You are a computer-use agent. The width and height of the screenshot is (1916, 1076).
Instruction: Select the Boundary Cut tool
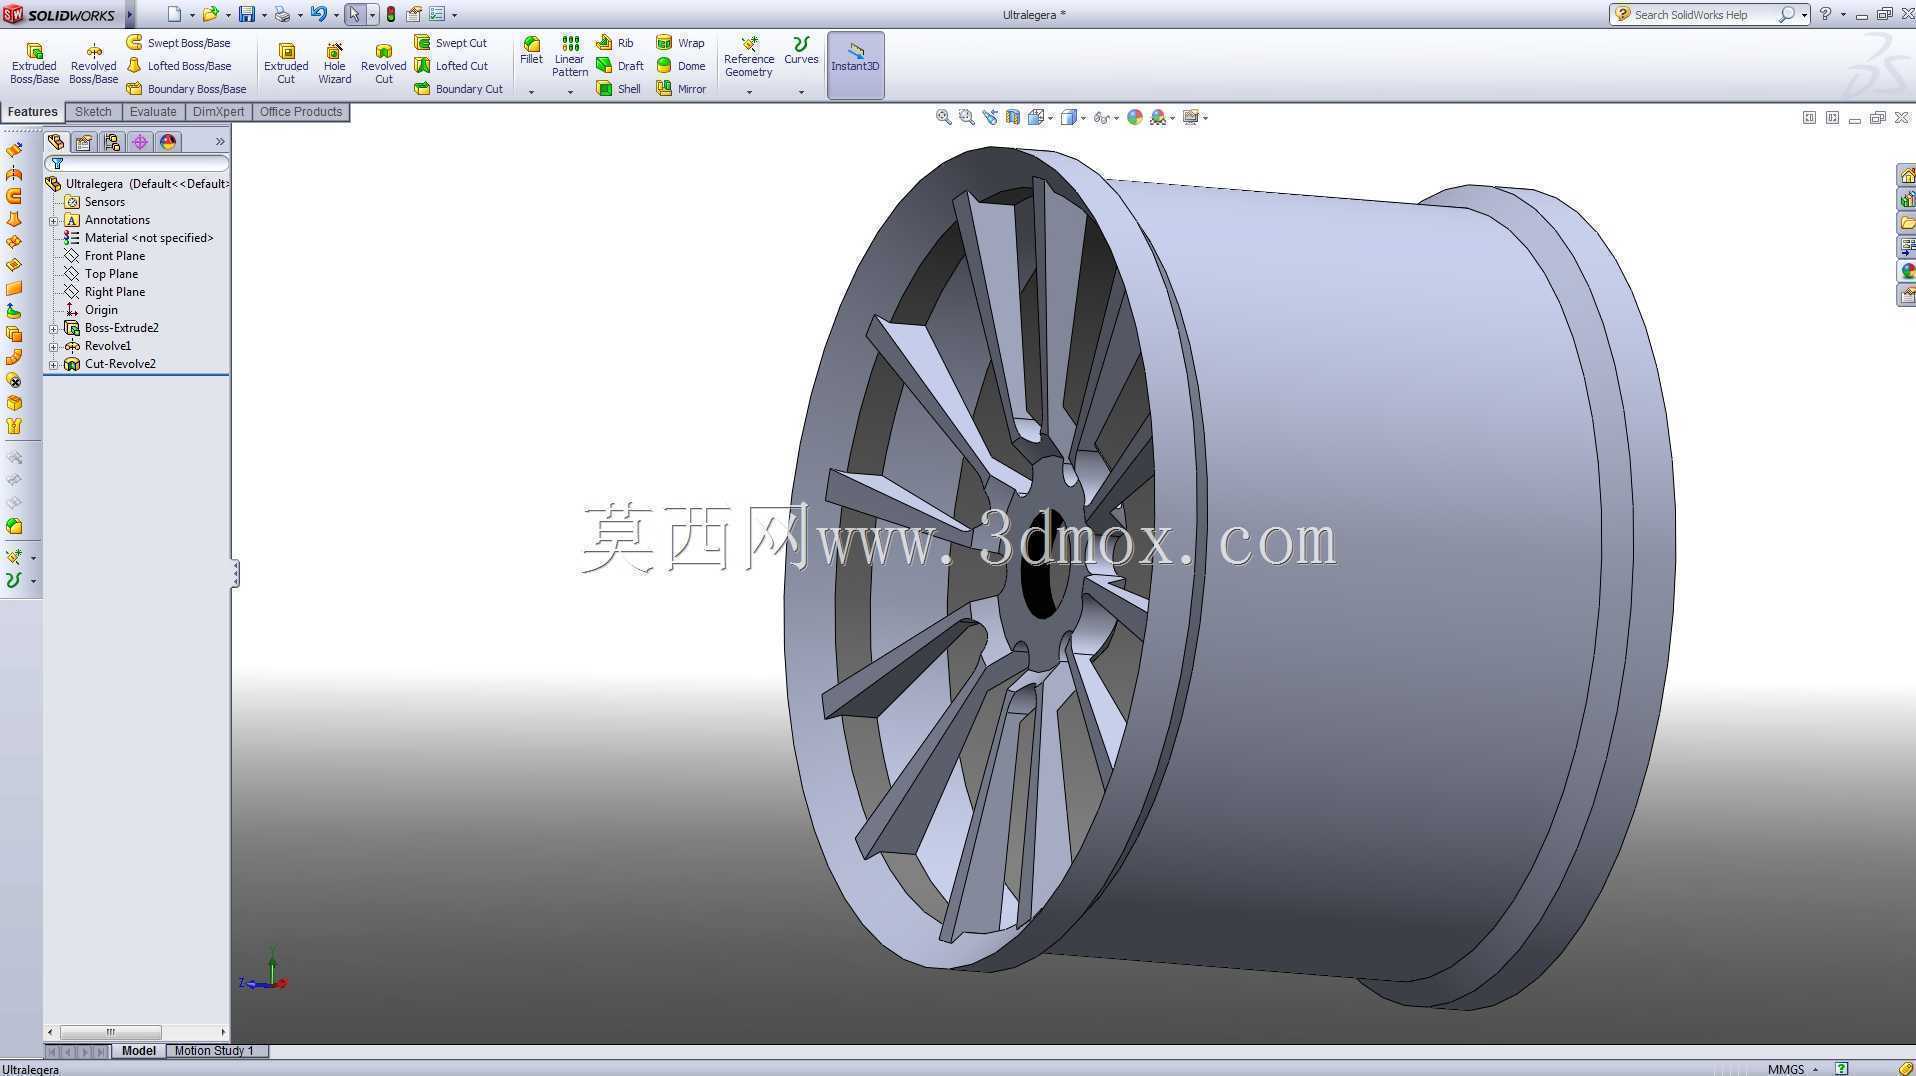click(x=458, y=89)
